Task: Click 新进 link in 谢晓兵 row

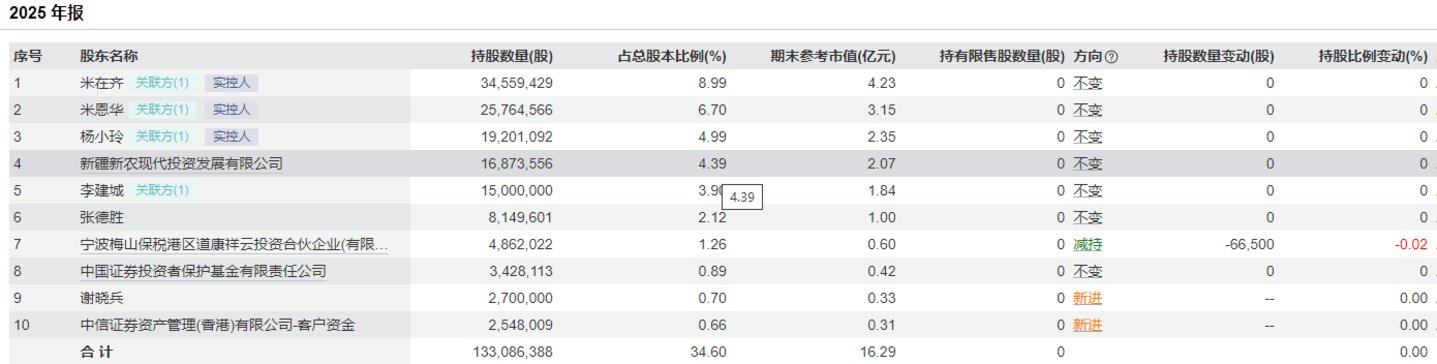Action: (x=1088, y=298)
